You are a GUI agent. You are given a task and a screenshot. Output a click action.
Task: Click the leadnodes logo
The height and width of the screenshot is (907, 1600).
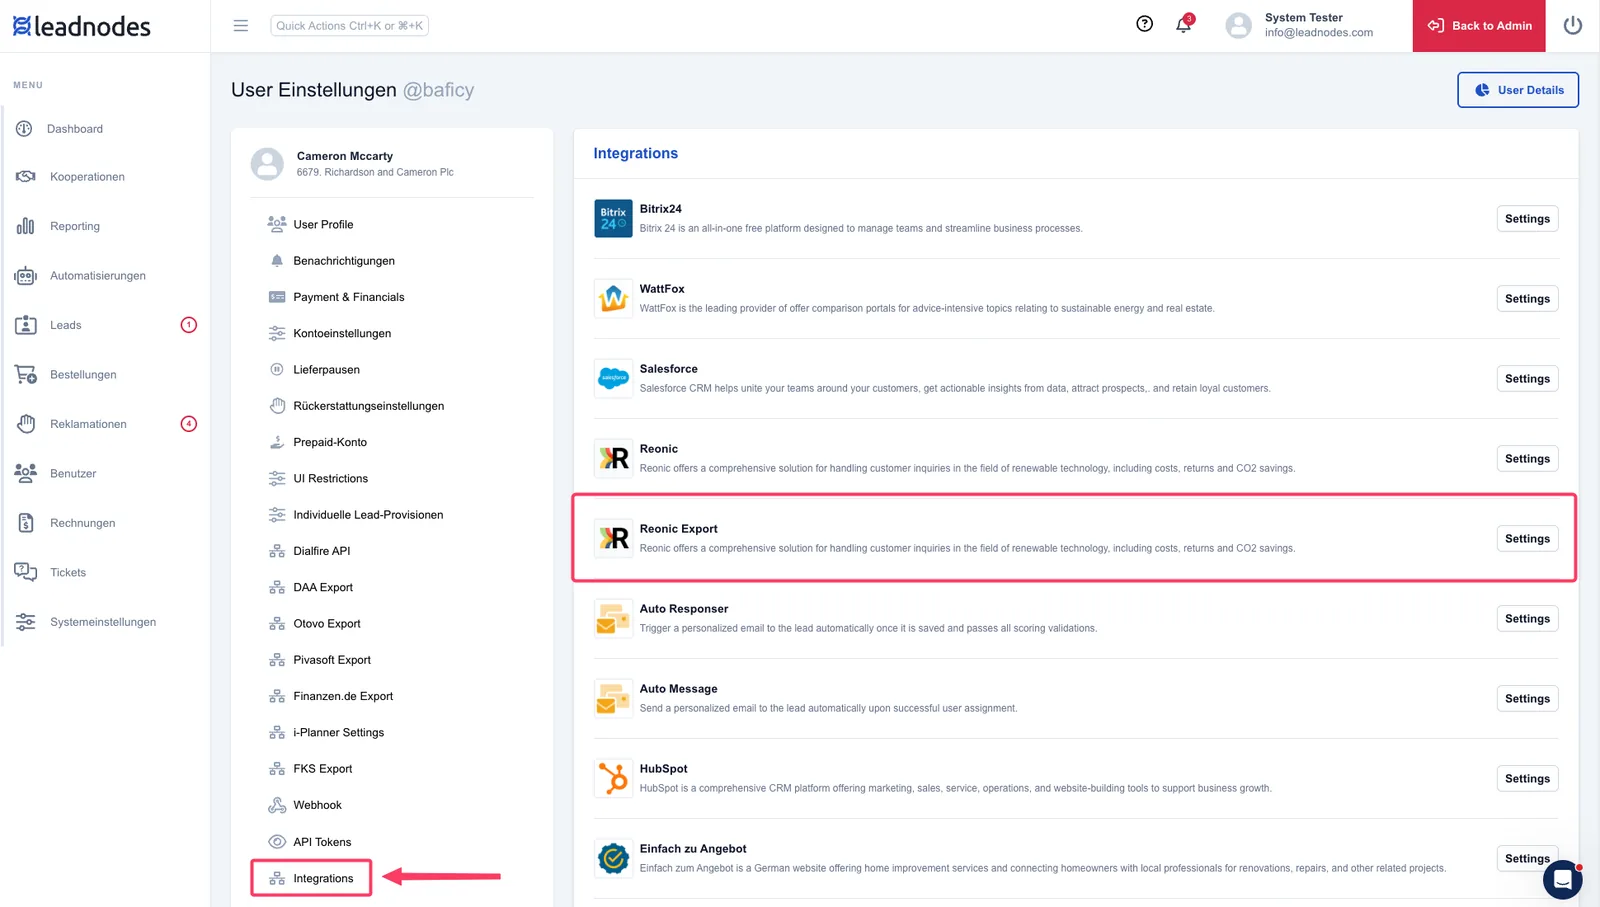click(81, 26)
